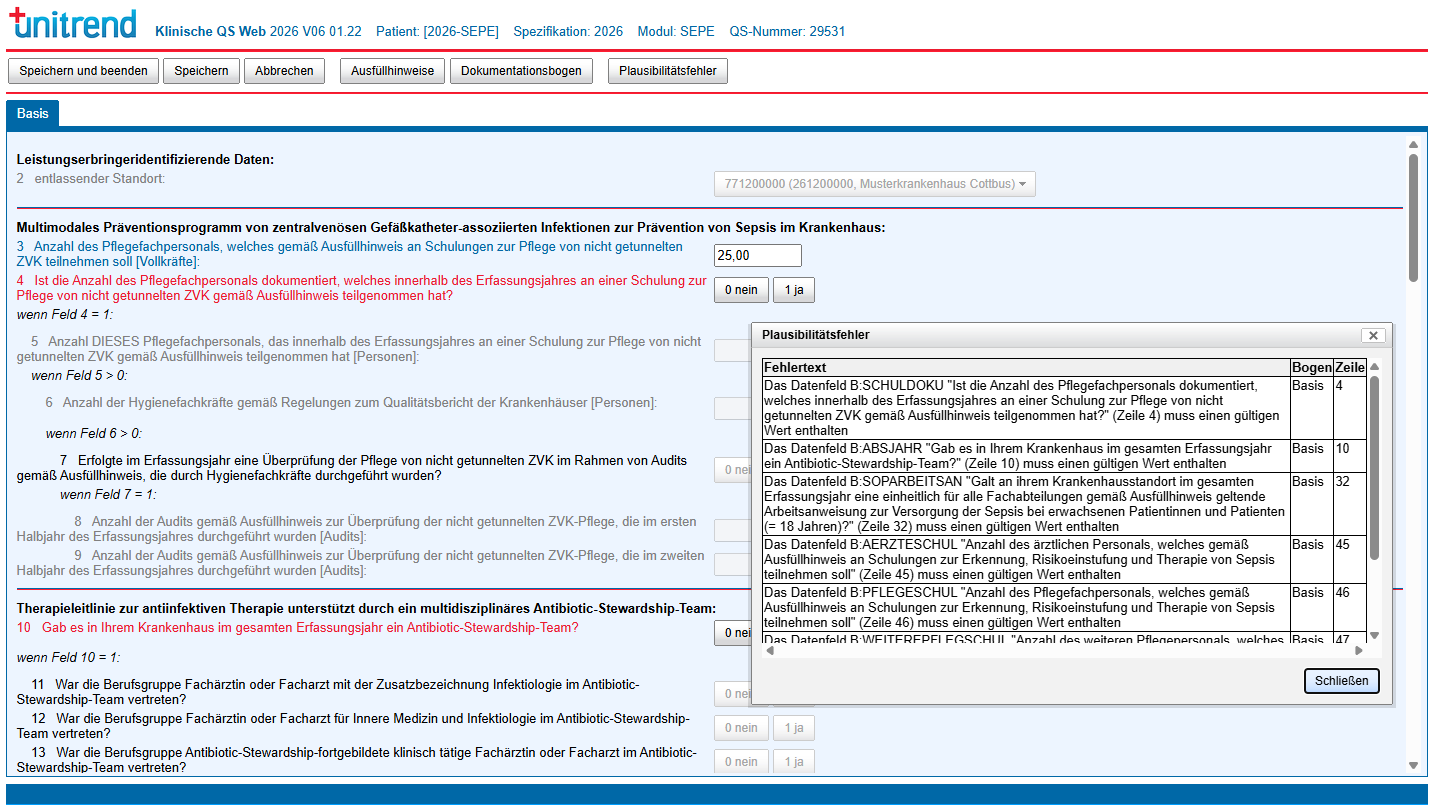
Task: Click the Schließen button in dialog
Action: coord(1342,681)
